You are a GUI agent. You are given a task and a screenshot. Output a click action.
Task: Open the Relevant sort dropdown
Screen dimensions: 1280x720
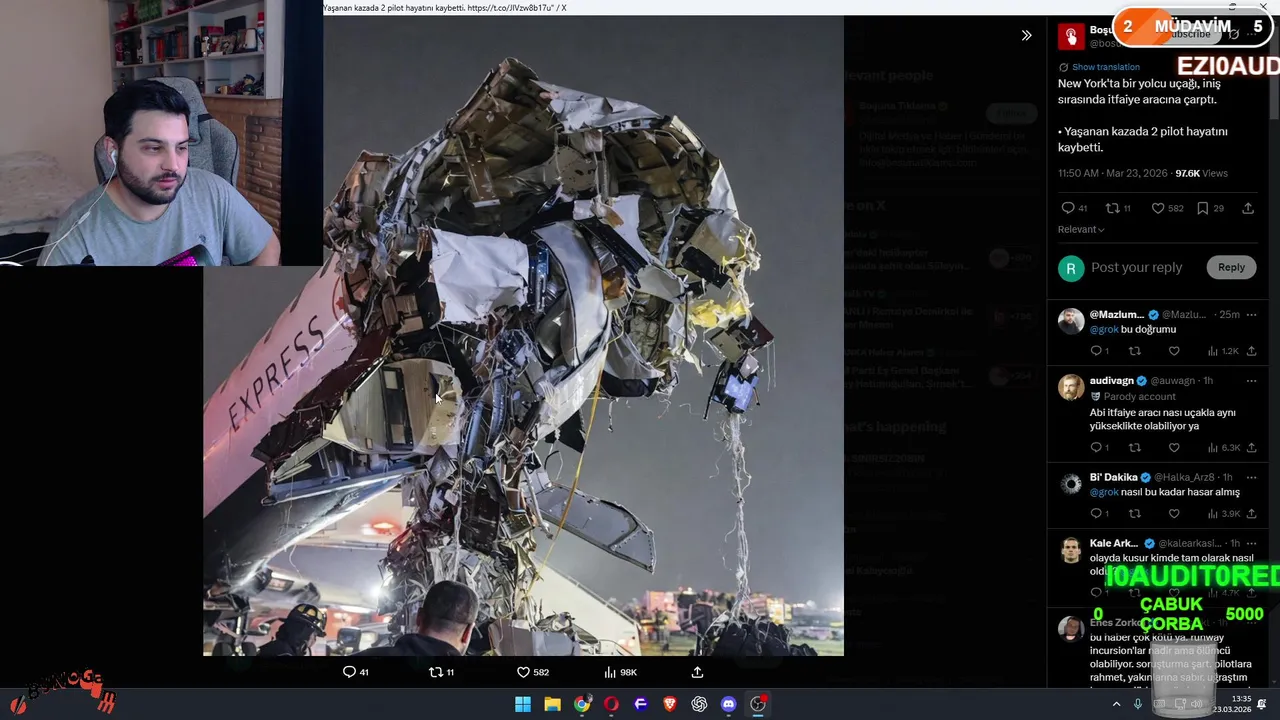[1081, 229]
